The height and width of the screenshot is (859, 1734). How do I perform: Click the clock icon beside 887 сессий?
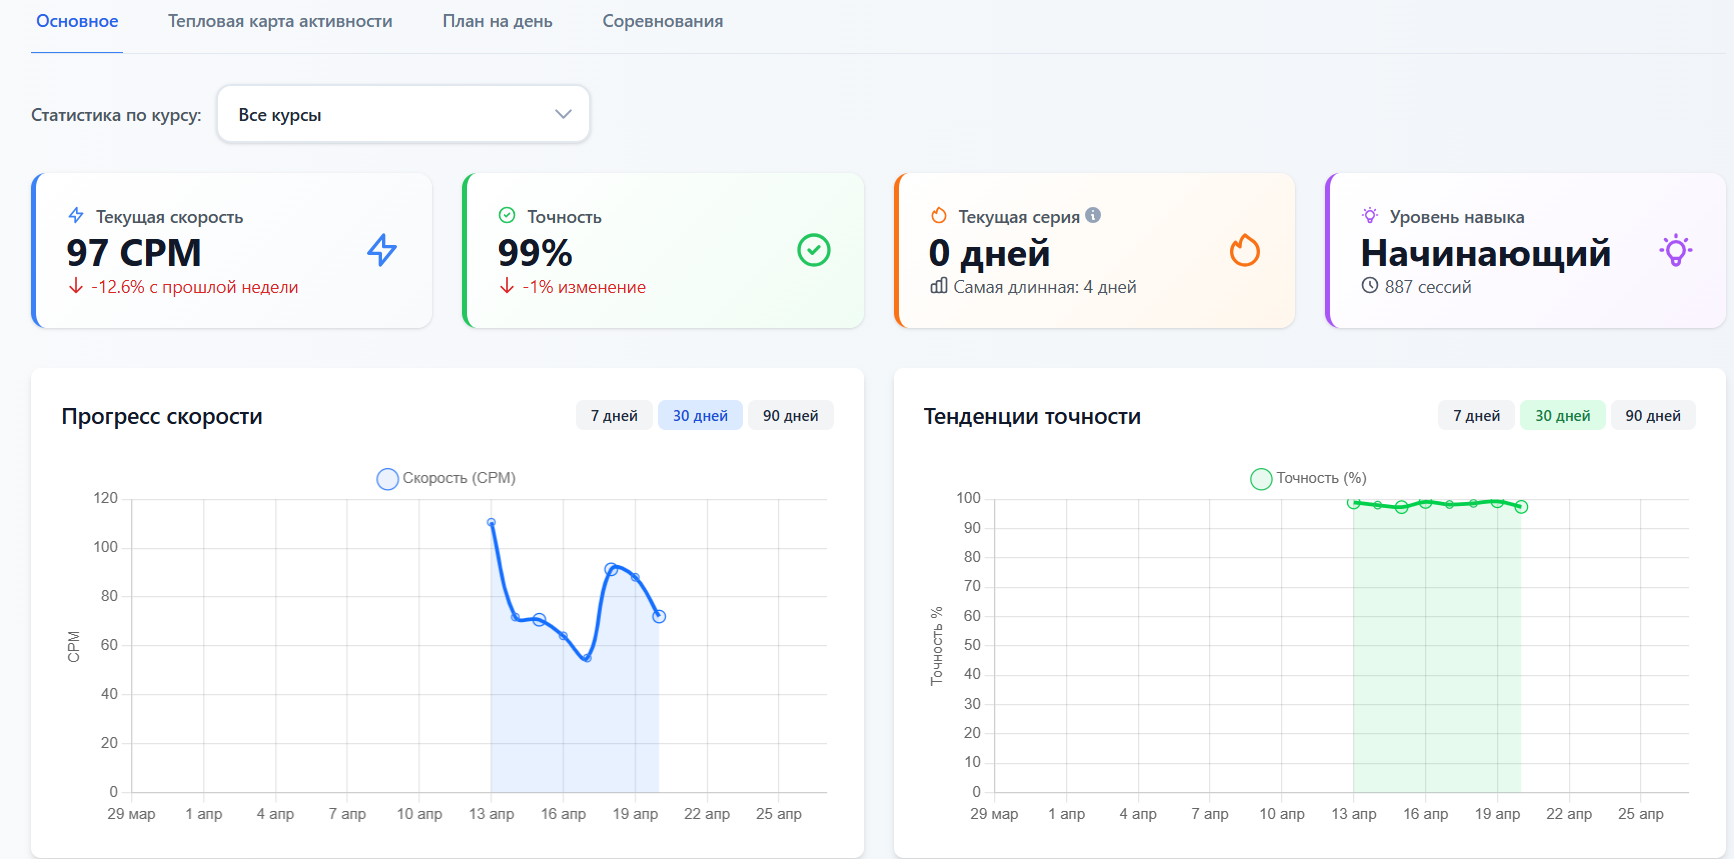(x=1369, y=286)
